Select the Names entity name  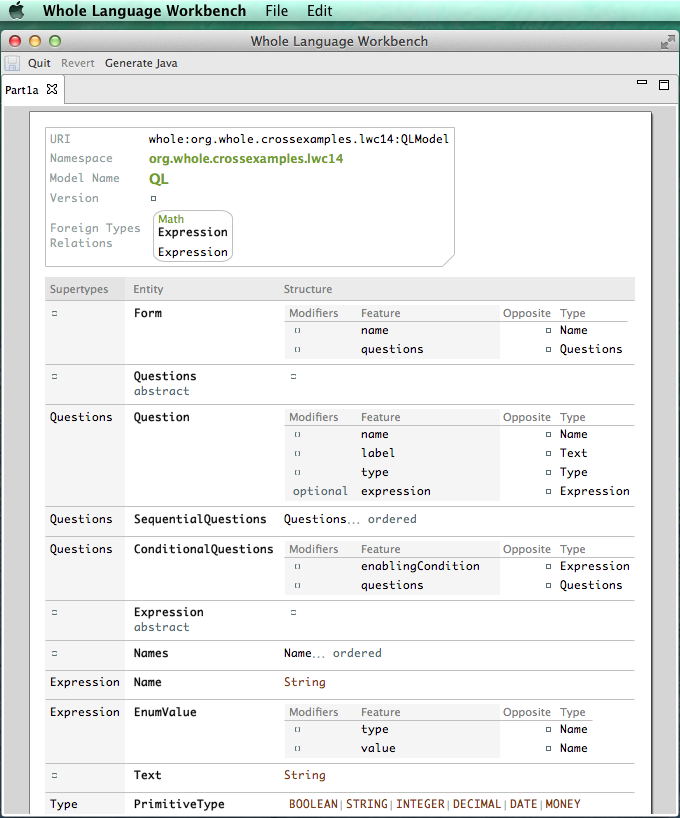(151, 653)
